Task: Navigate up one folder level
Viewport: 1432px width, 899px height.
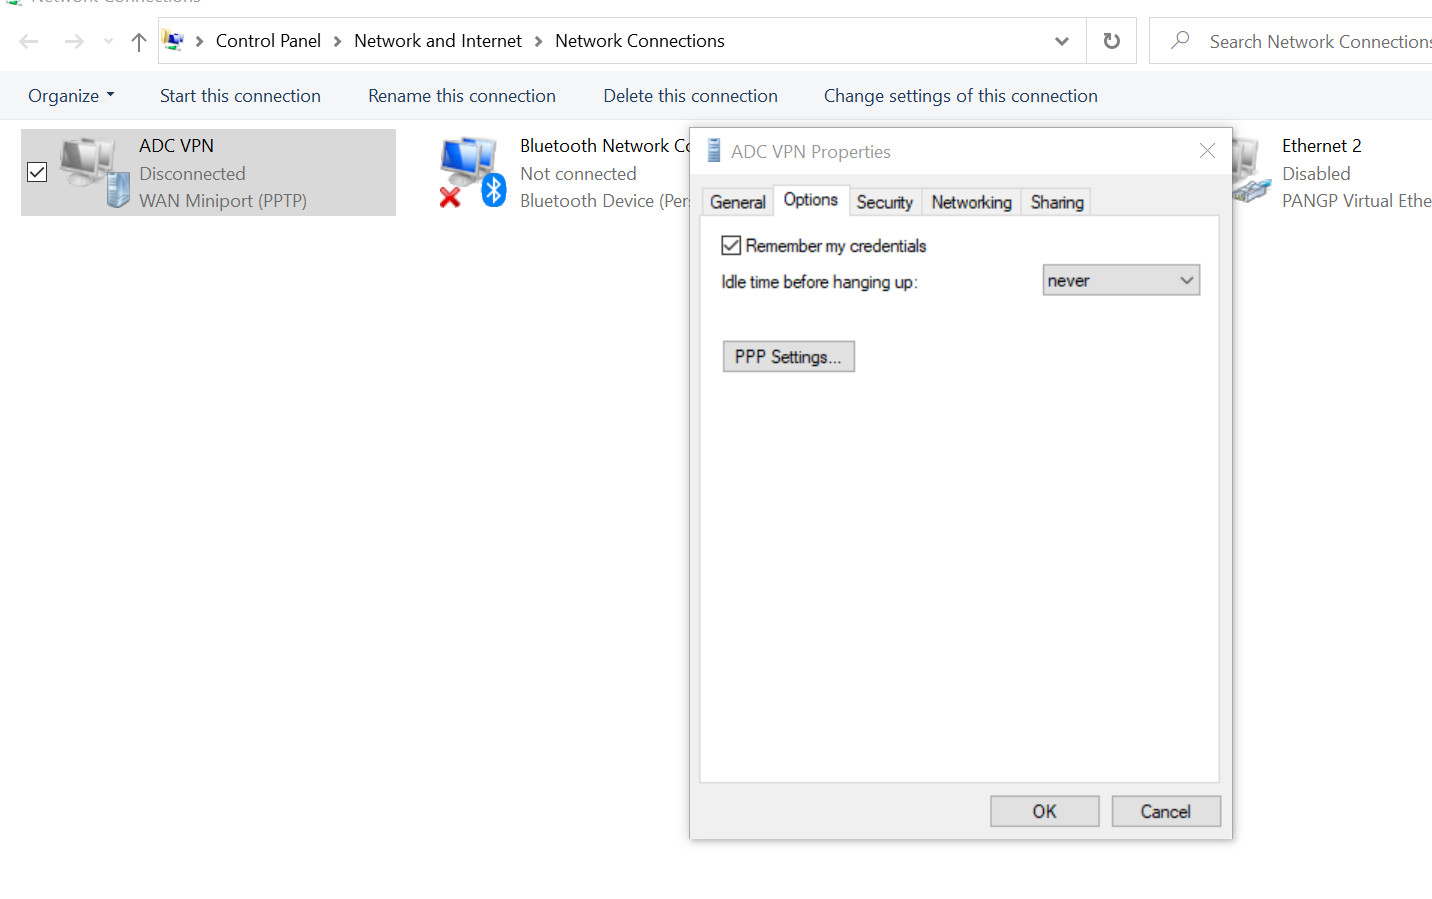Action: coord(139,41)
